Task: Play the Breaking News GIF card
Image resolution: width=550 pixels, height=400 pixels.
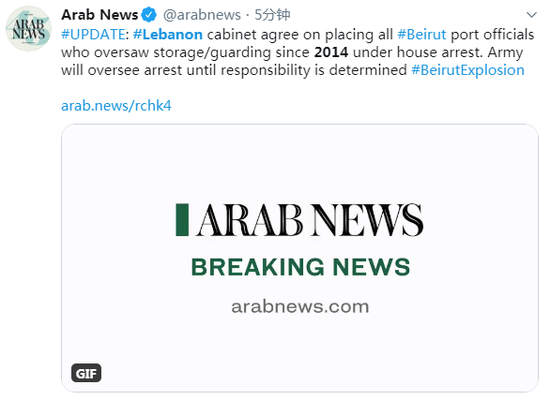Action: point(300,258)
